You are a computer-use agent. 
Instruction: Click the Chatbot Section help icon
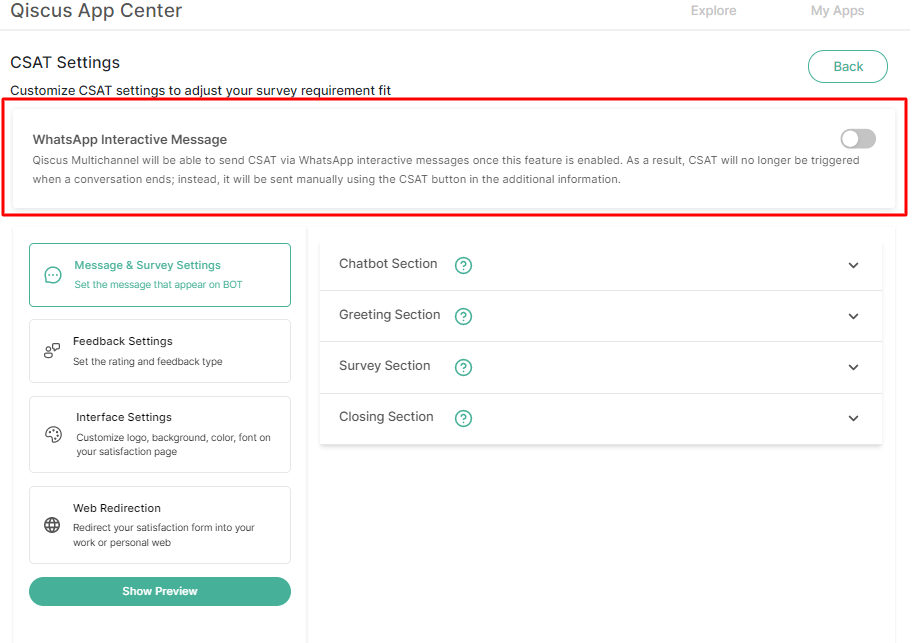point(463,265)
